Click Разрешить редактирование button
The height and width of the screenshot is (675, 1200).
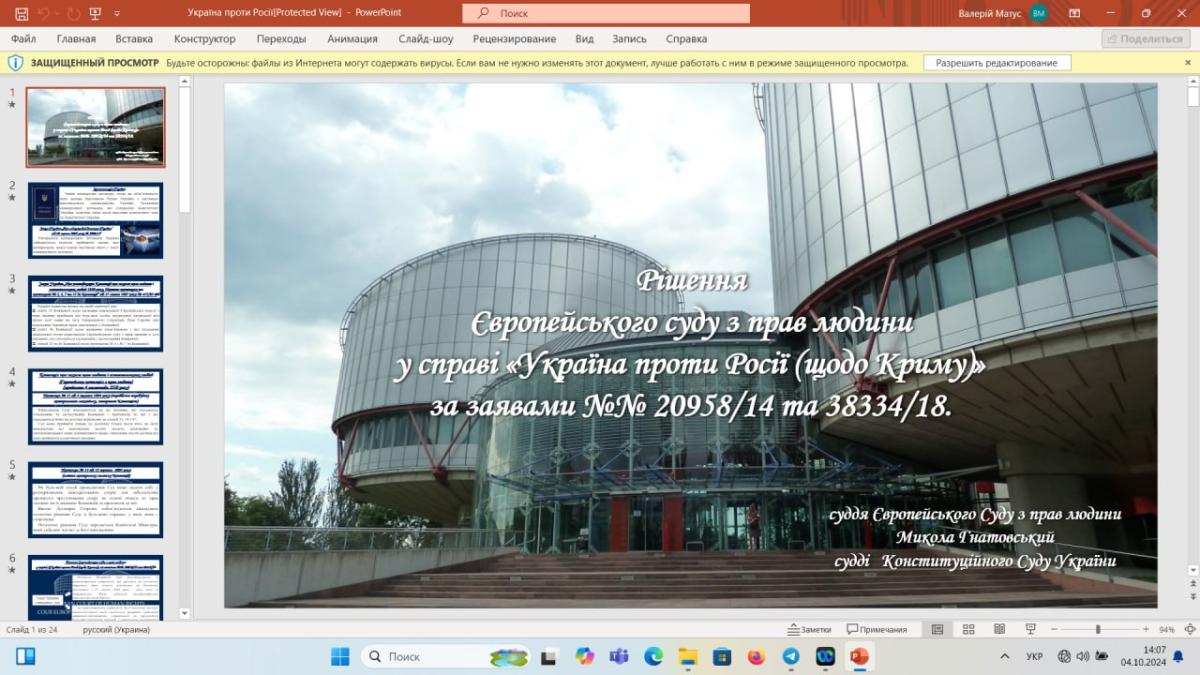click(996, 63)
